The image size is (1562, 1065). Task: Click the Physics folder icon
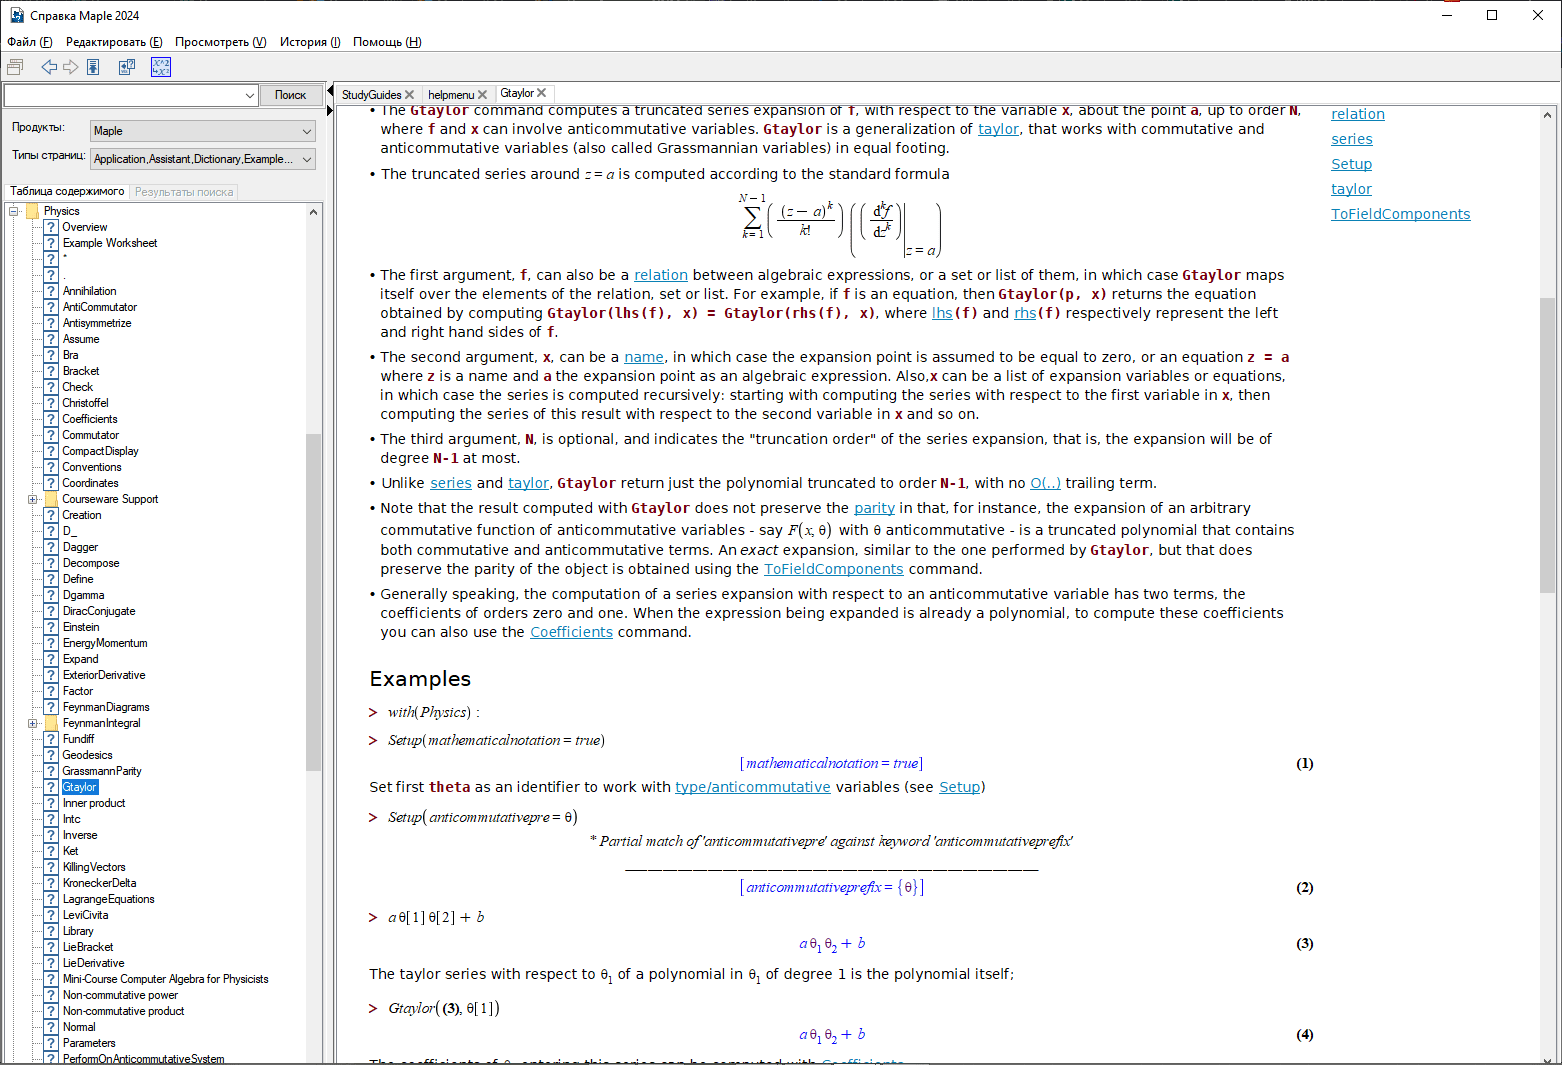point(32,211)
